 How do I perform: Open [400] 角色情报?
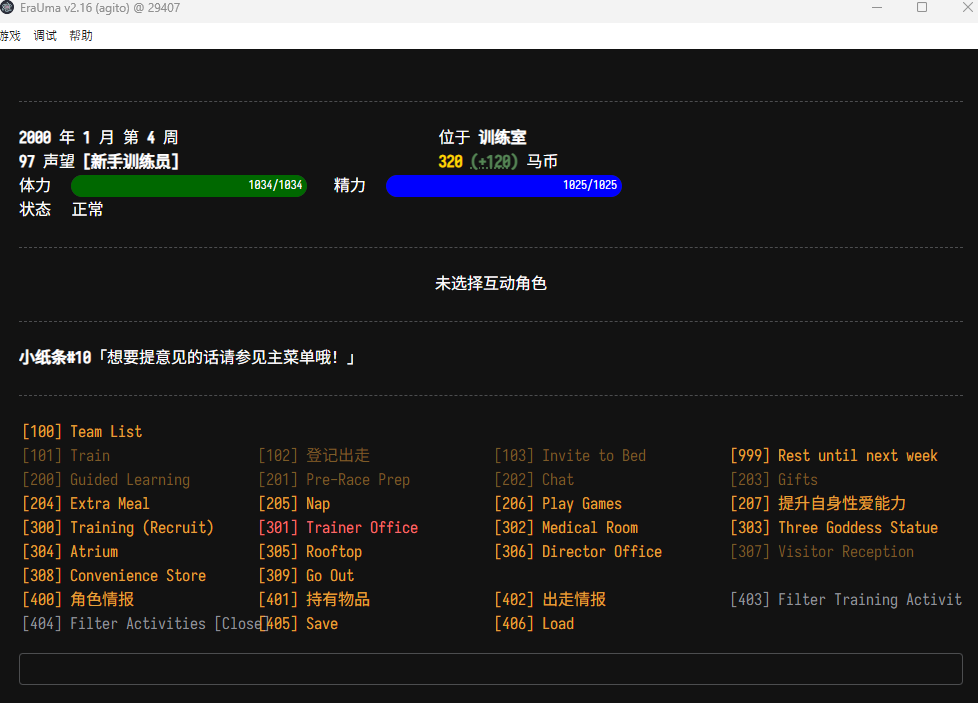pos(78,600)
